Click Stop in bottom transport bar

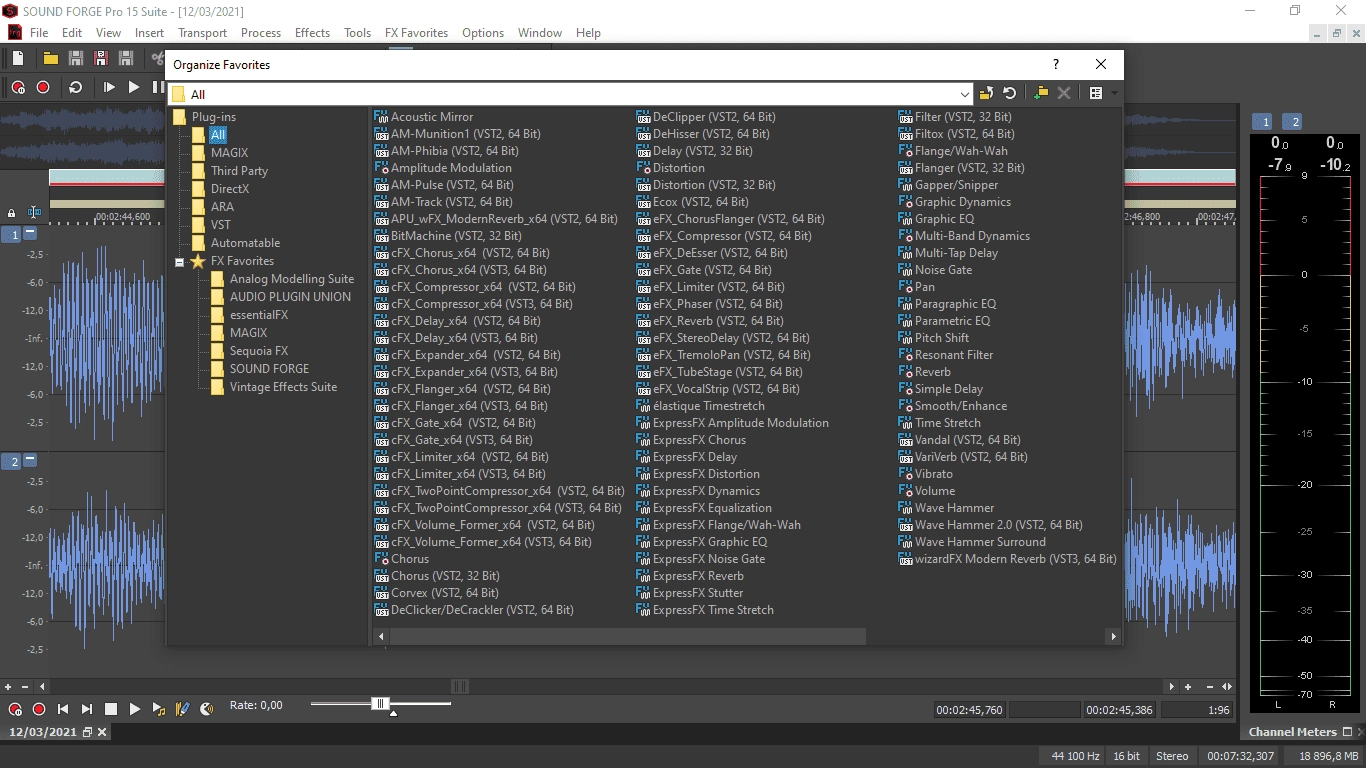[x=111, y=709]
